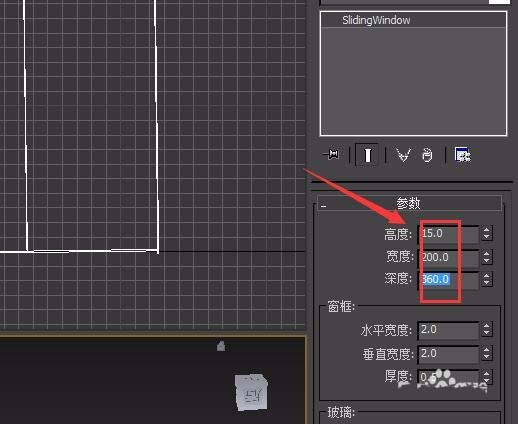The height and width of the screenshot is (424, 518).
Task: Click the 厚度 value field
Action: pos(448,377)
